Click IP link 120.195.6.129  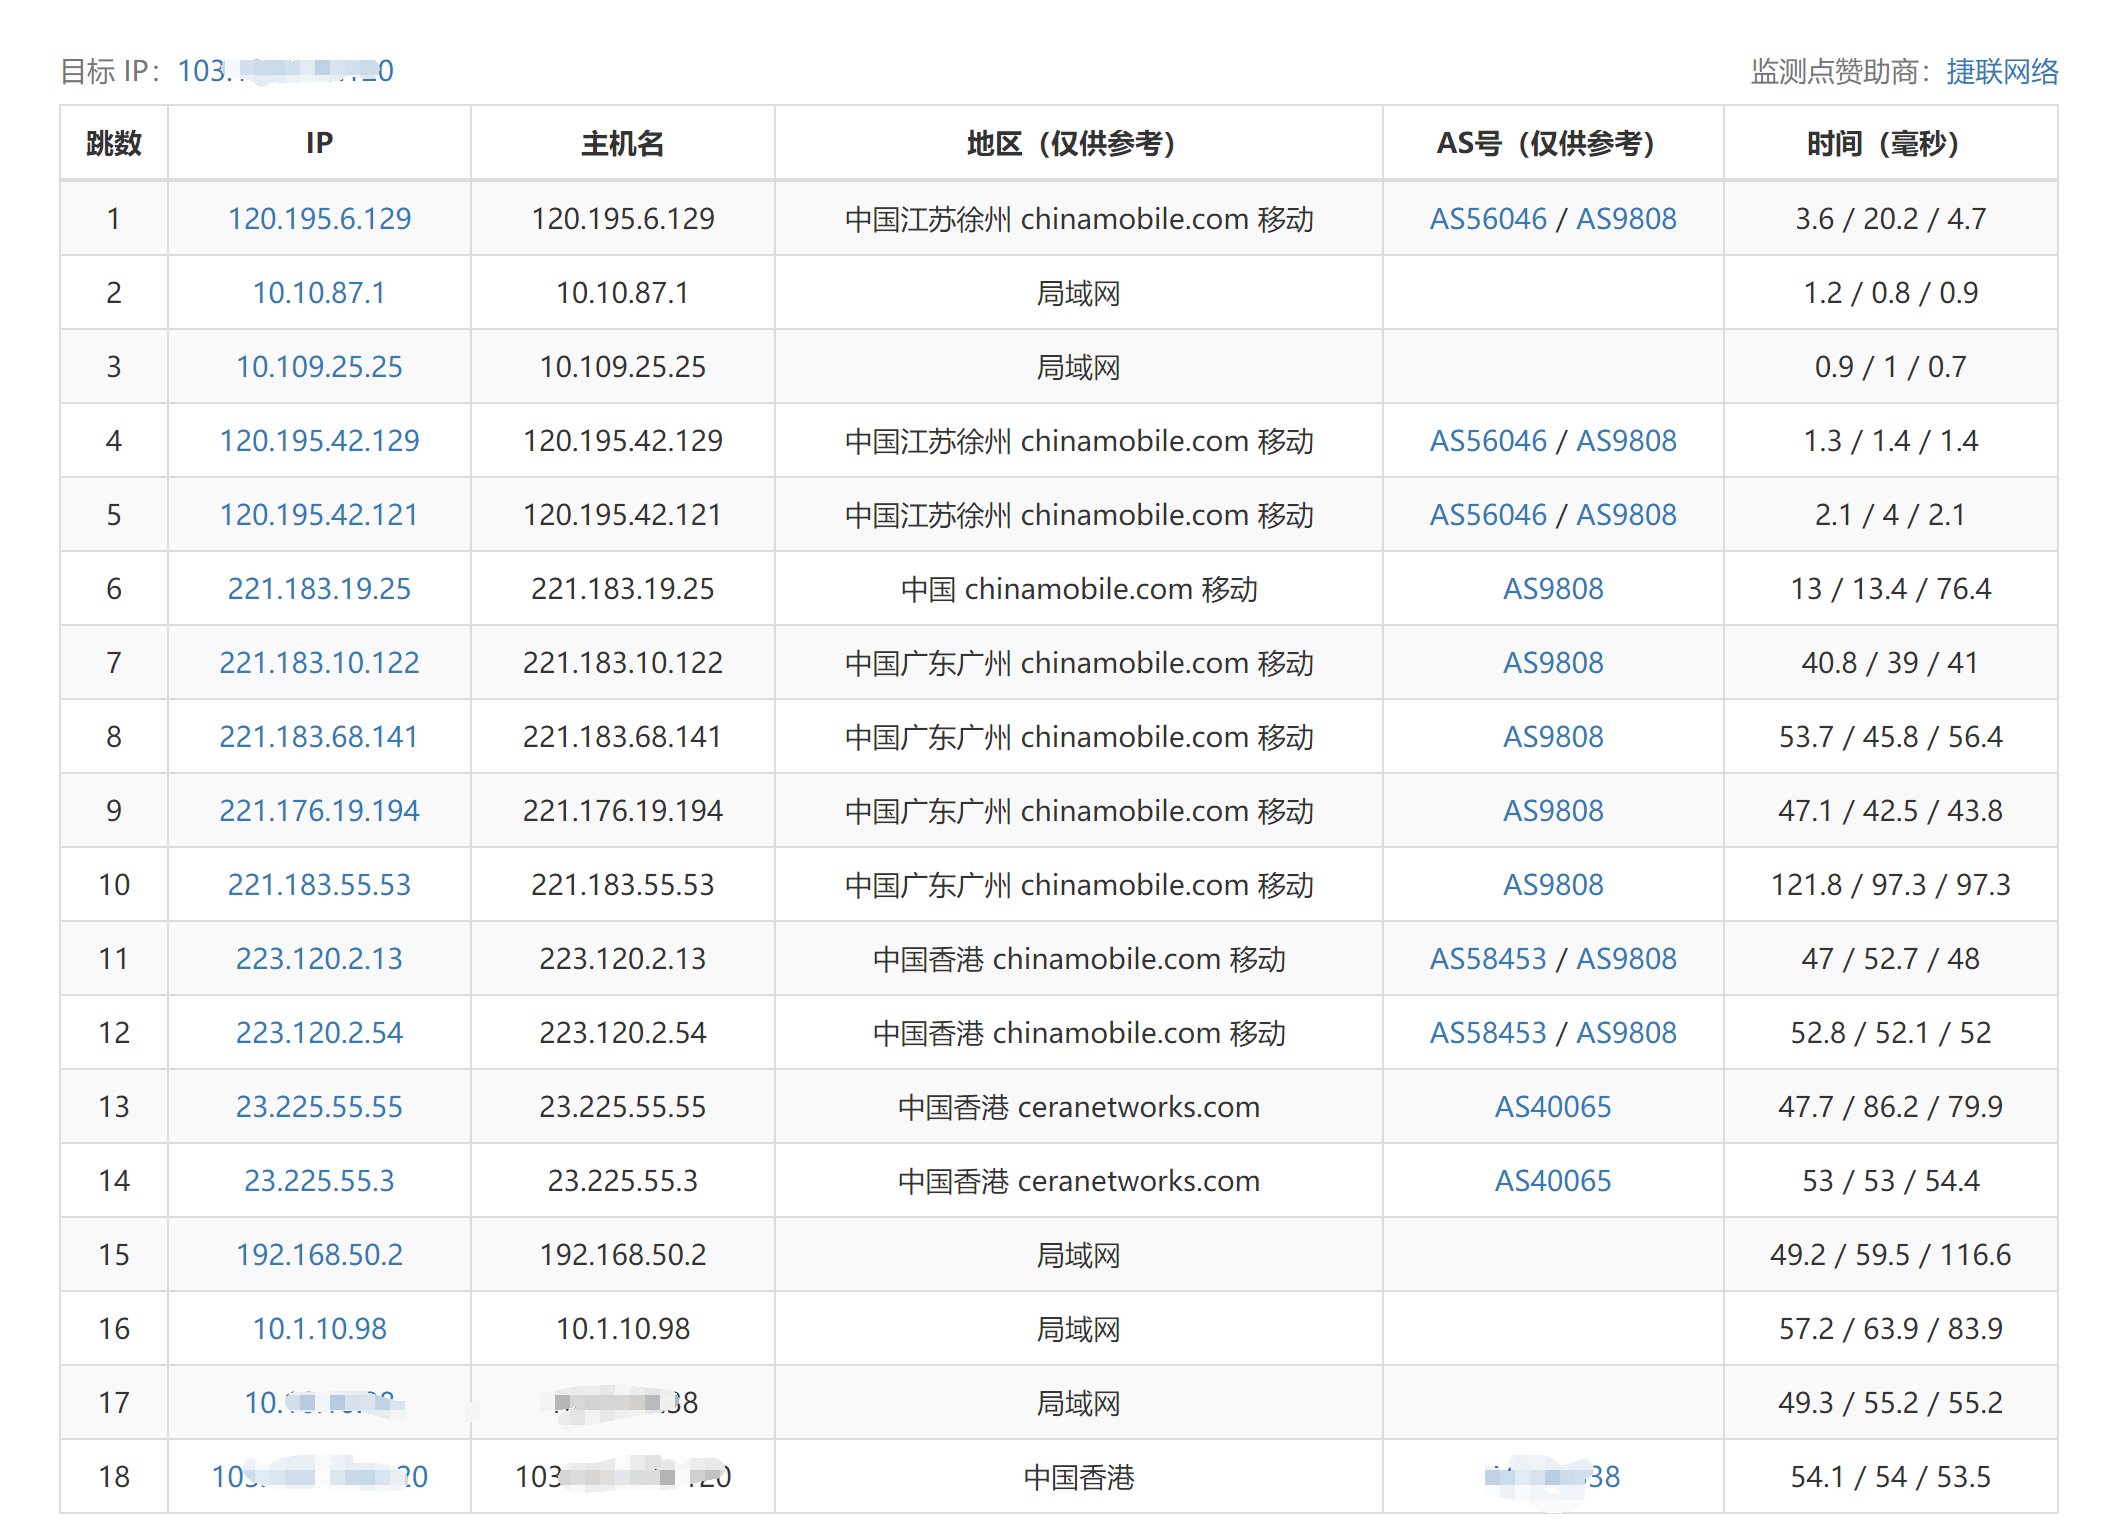[319, 219]
